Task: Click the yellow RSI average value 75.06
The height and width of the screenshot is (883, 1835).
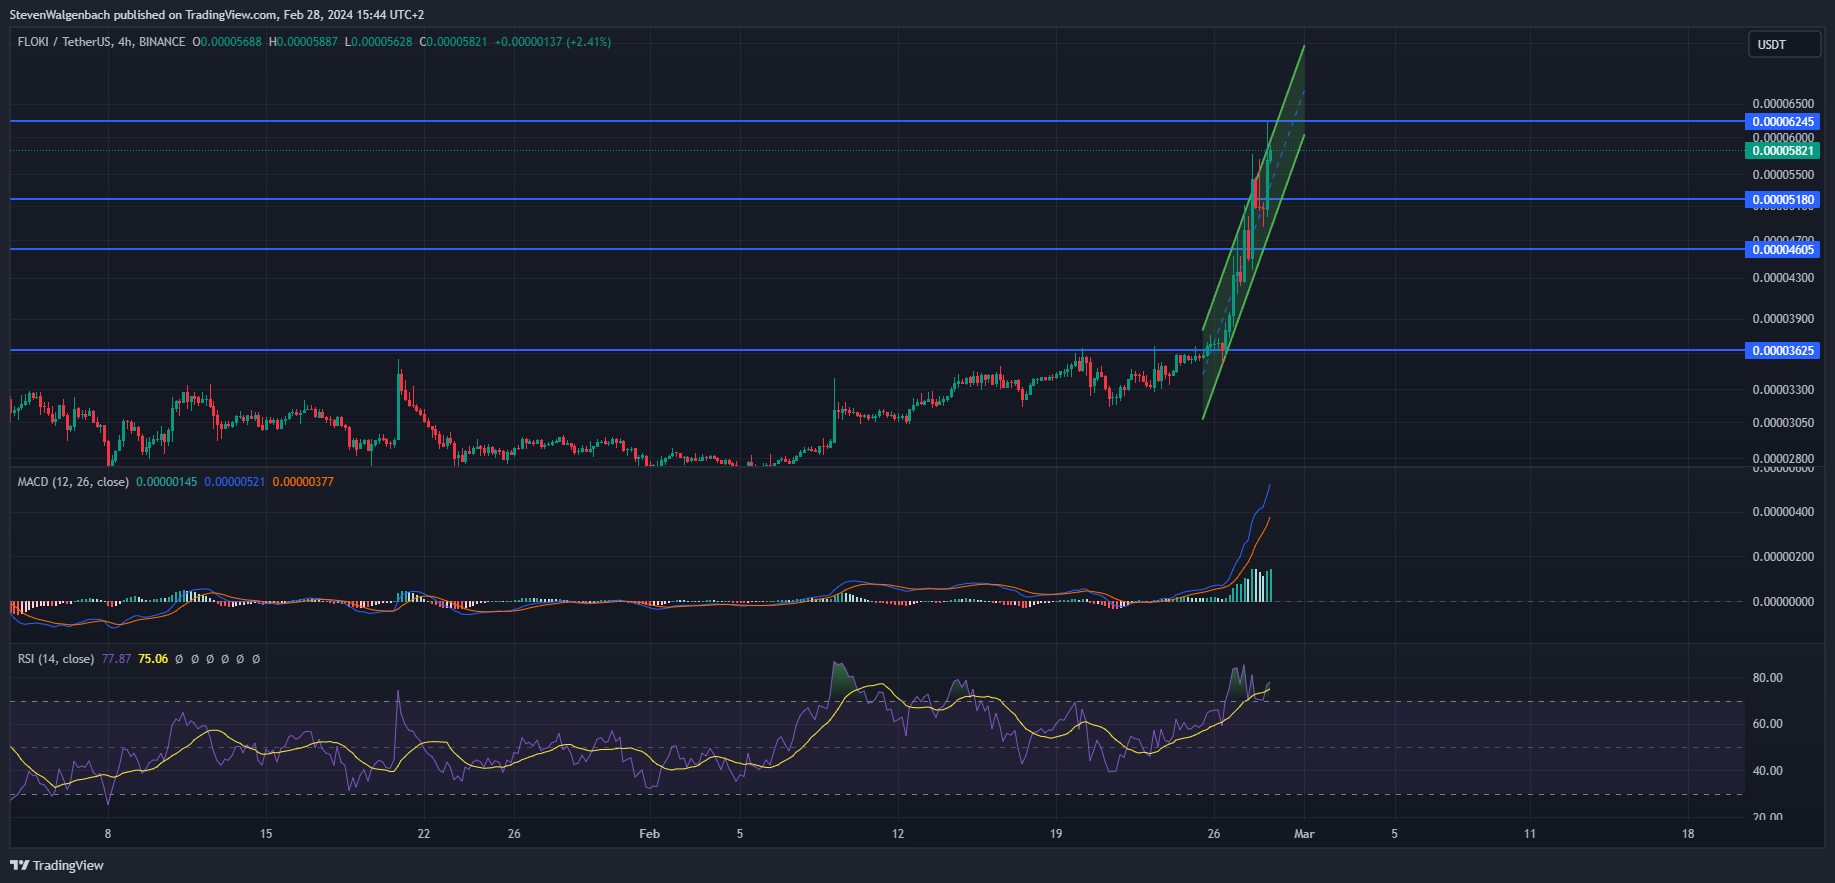Action: [x=153, y=659]
